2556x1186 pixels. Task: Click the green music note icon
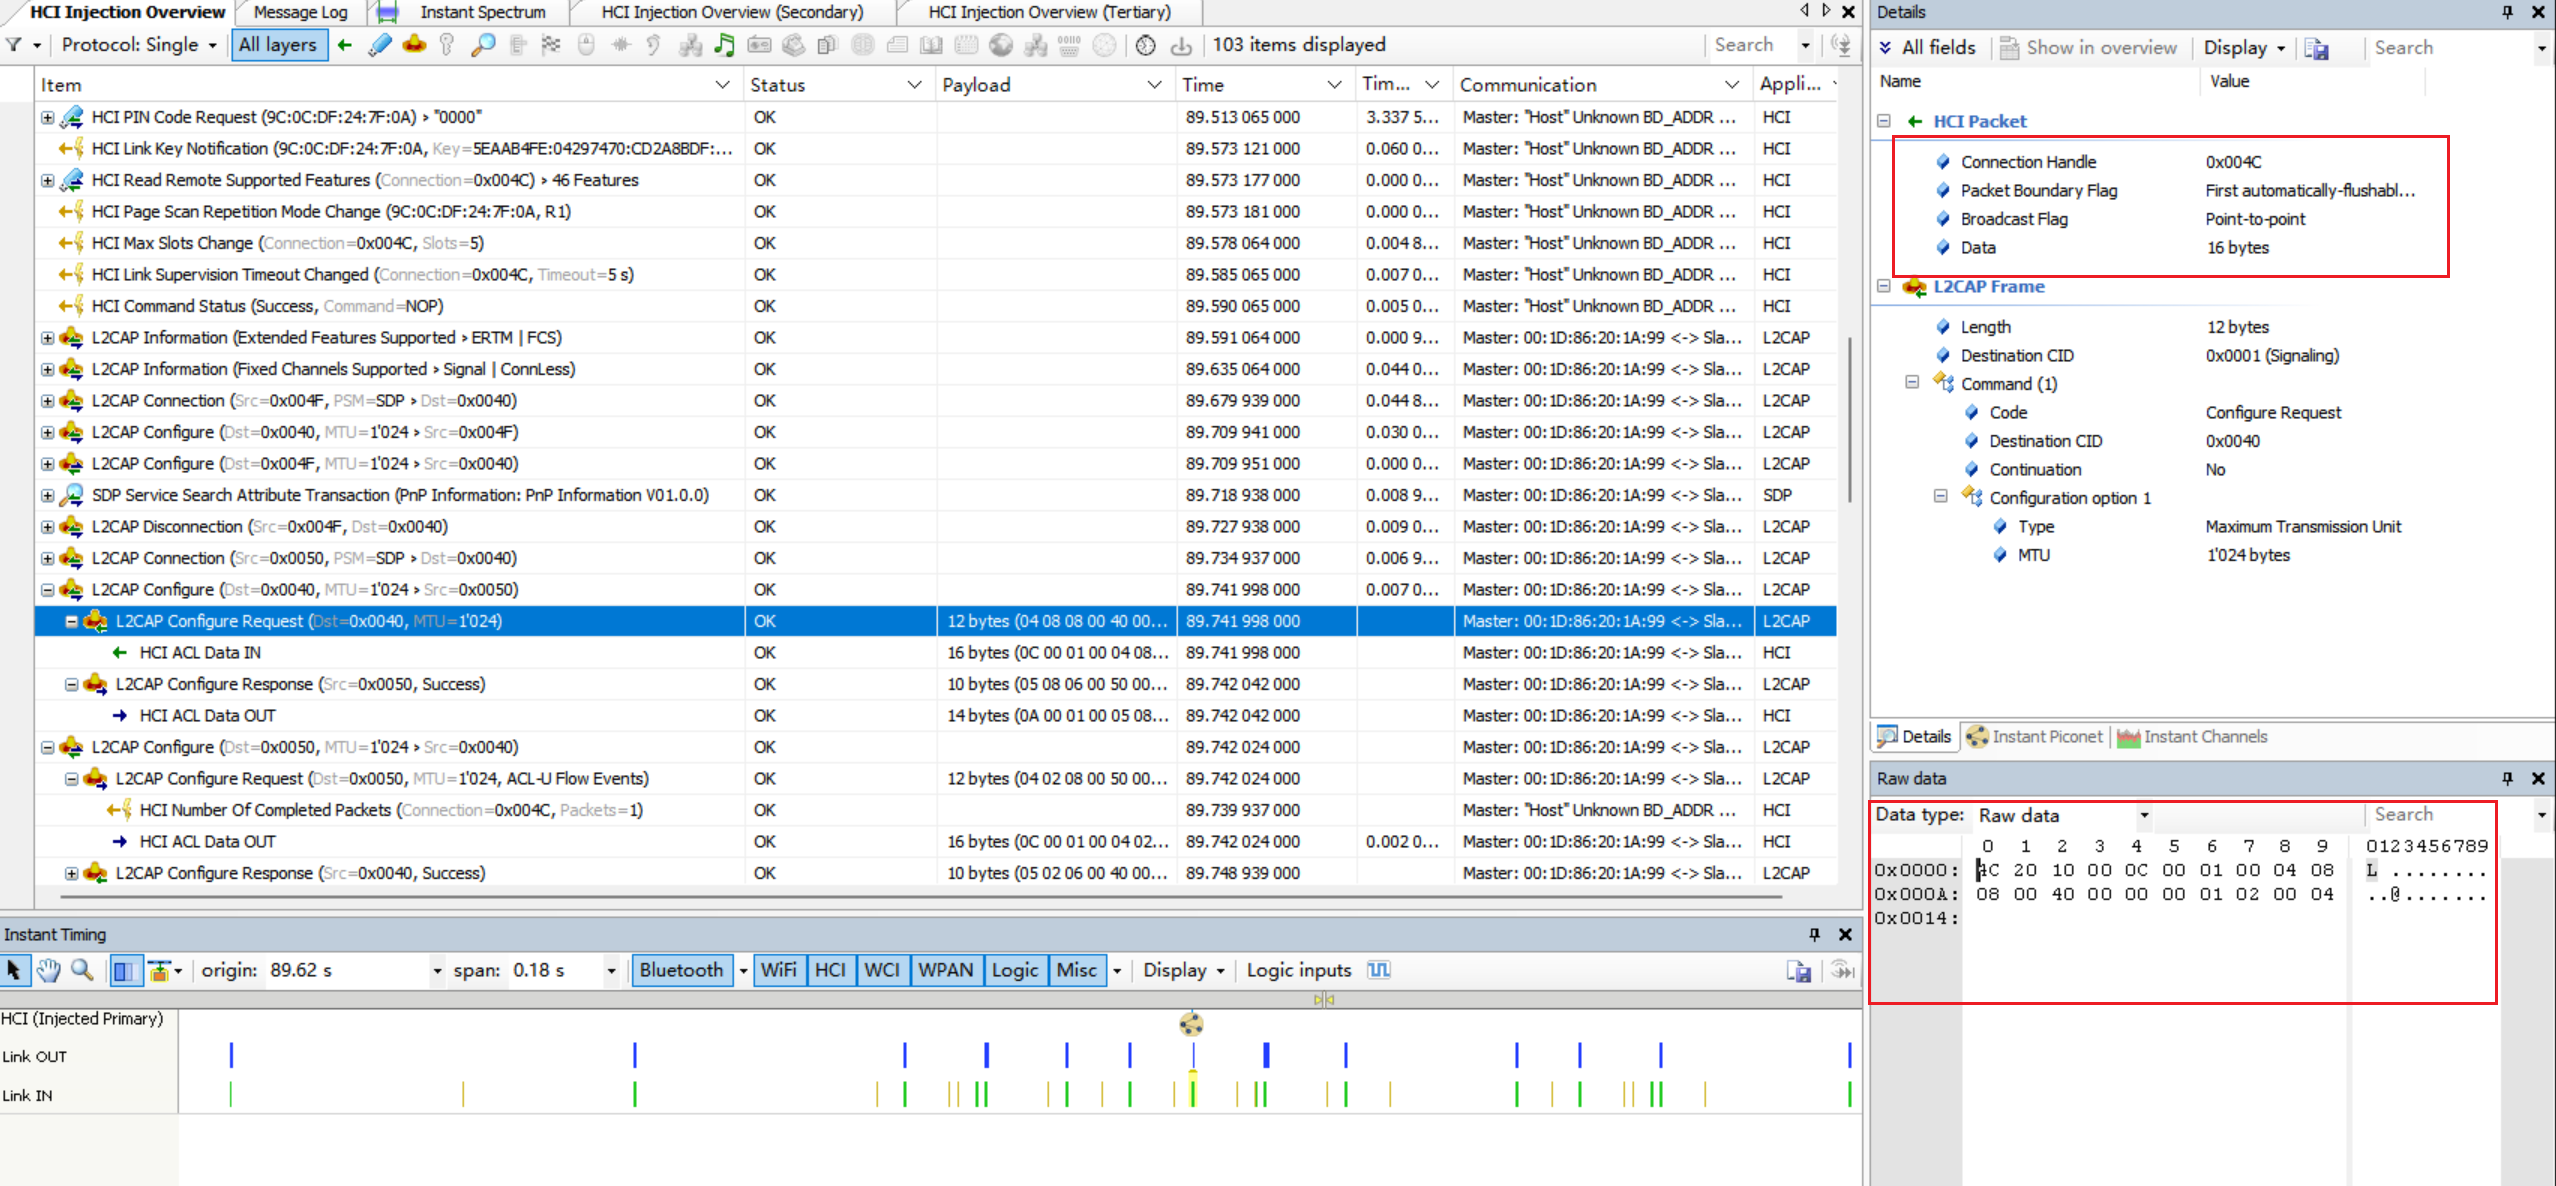[x=724, y=45]
